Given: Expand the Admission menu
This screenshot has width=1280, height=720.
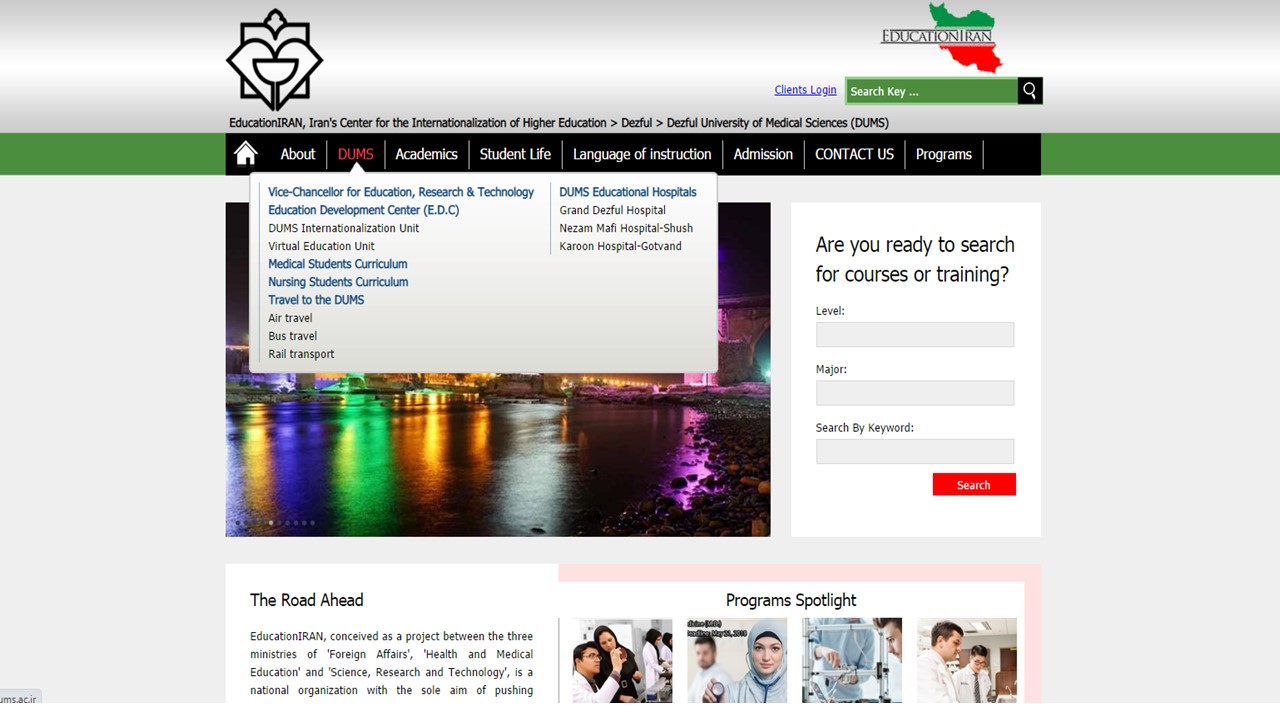Looking at the screenshot, I should point(763,154).
